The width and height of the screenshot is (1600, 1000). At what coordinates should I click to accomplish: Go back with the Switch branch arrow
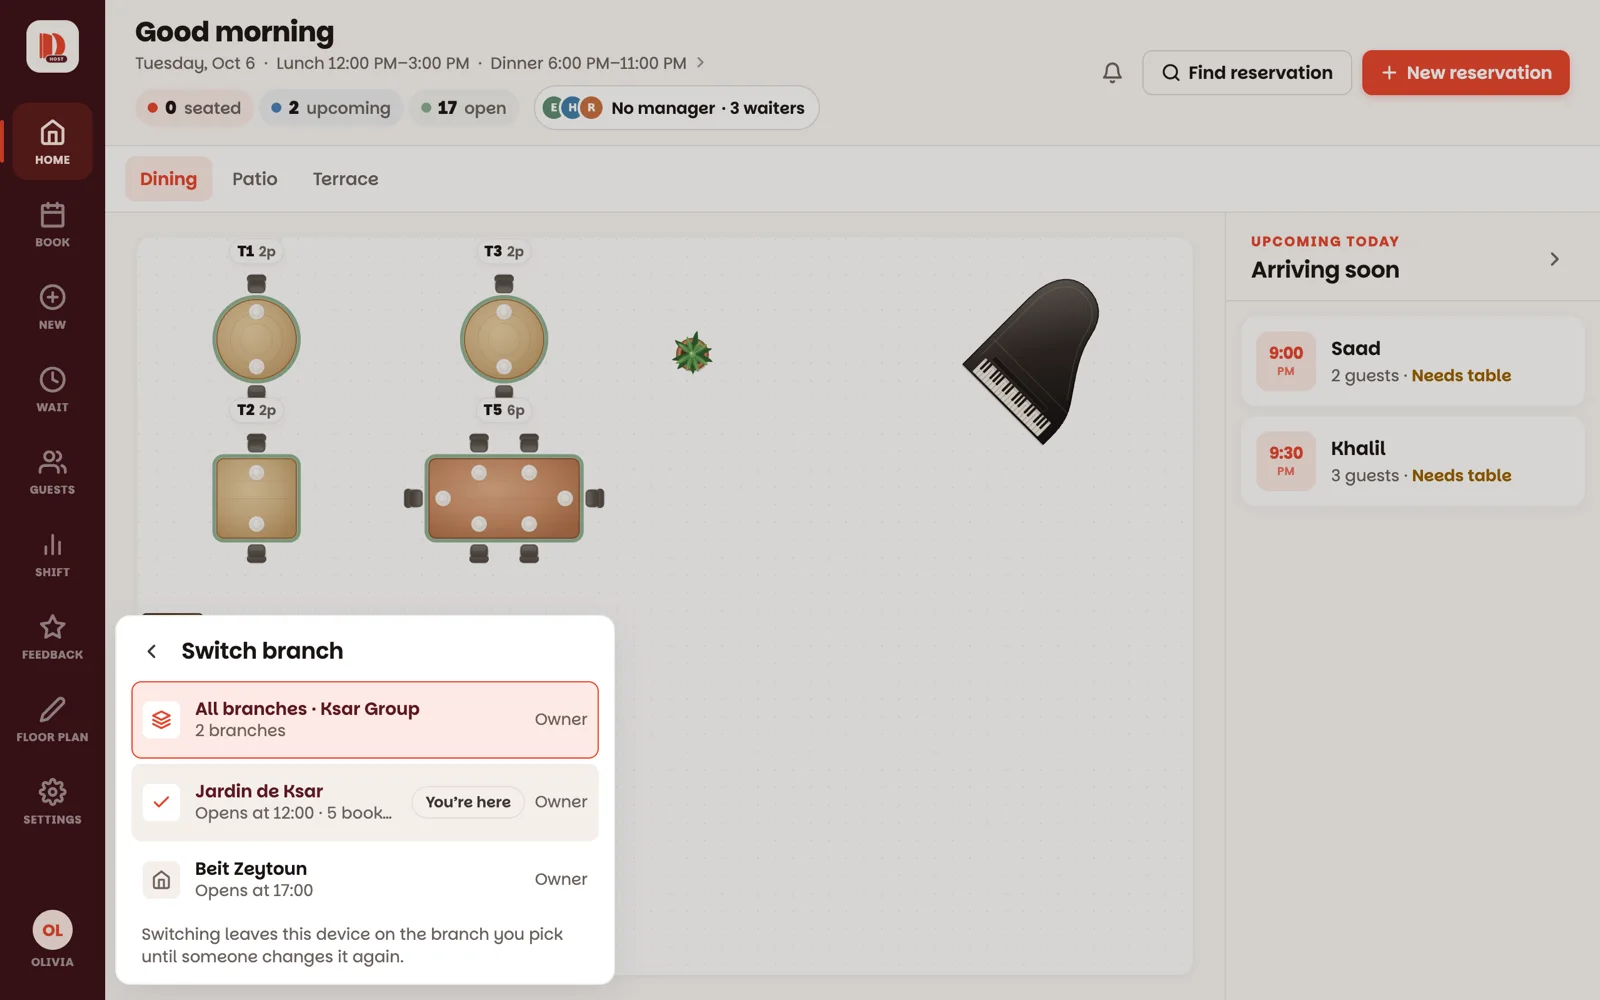pos(152,651)
